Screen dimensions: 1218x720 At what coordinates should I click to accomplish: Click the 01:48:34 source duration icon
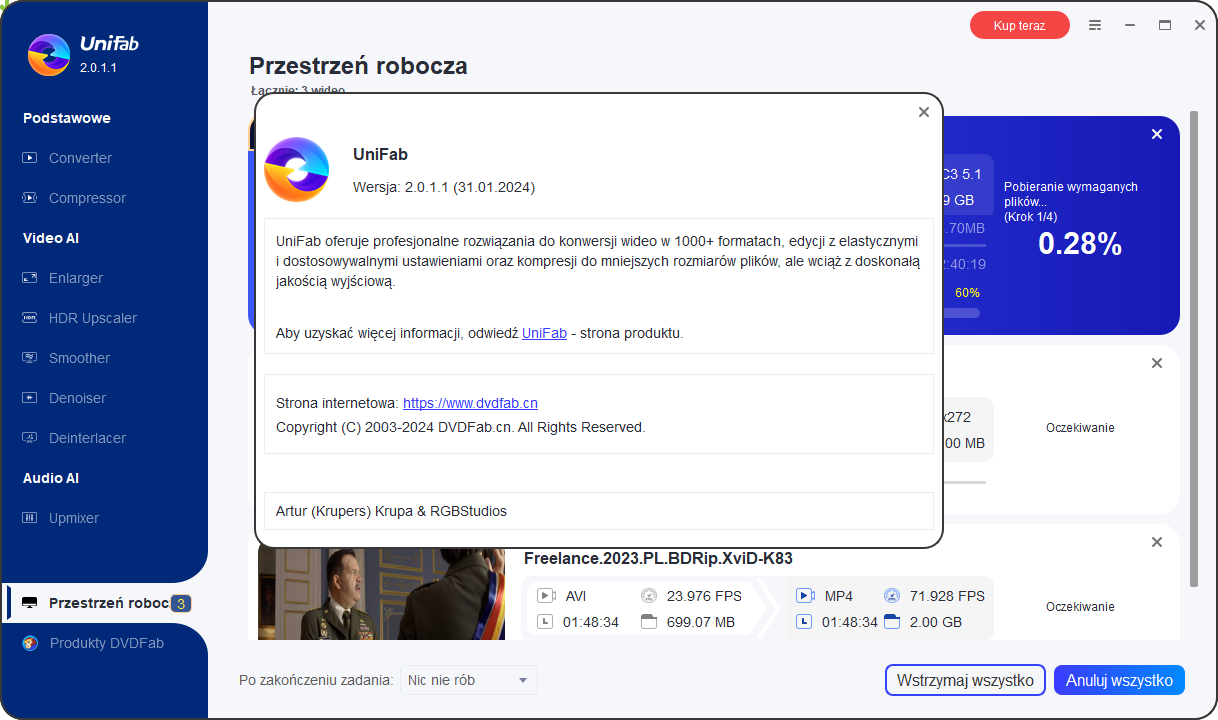click(546, 622)
